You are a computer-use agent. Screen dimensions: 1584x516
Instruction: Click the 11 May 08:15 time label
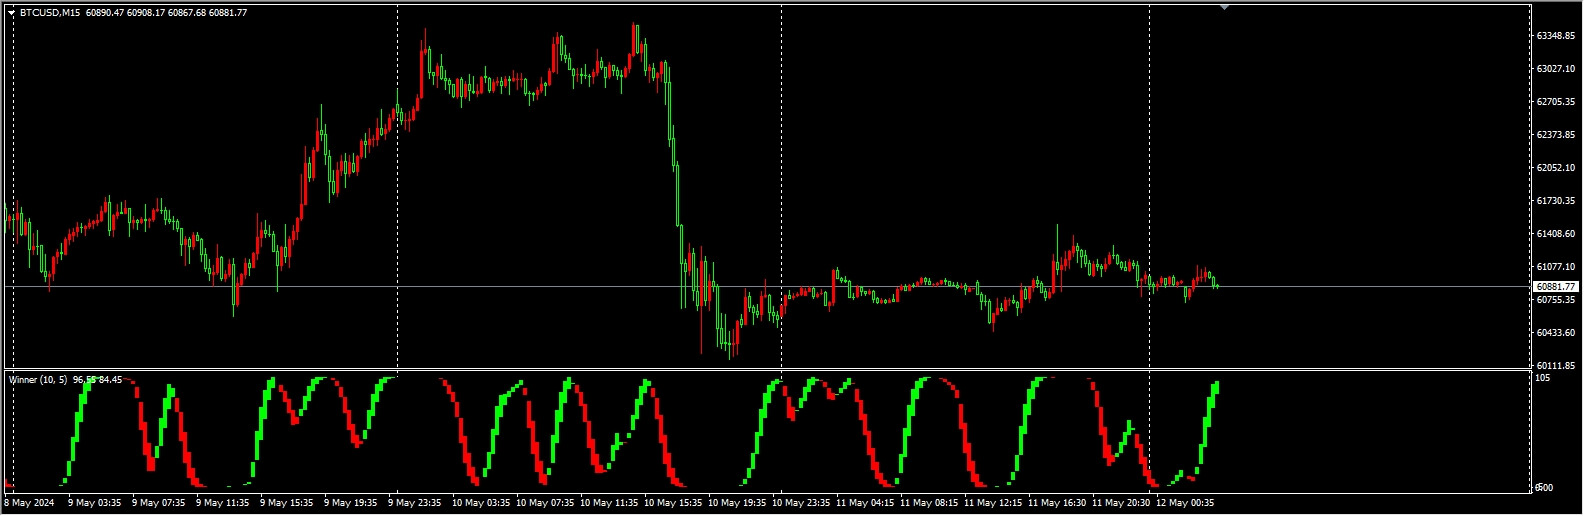tap(929, 503)
